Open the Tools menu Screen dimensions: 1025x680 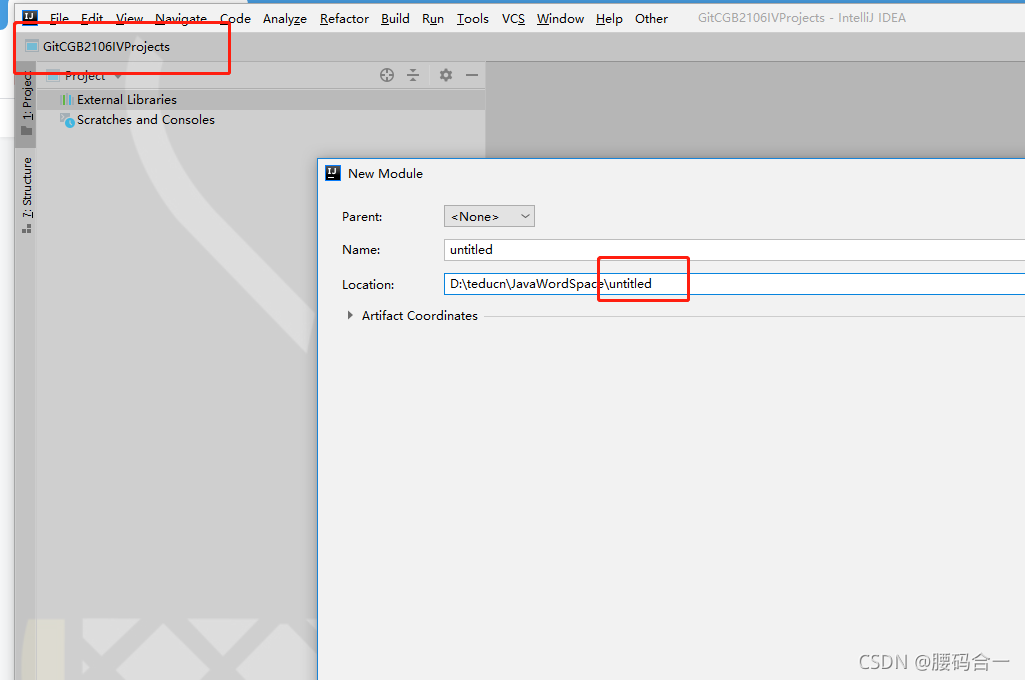coord(472,18)
